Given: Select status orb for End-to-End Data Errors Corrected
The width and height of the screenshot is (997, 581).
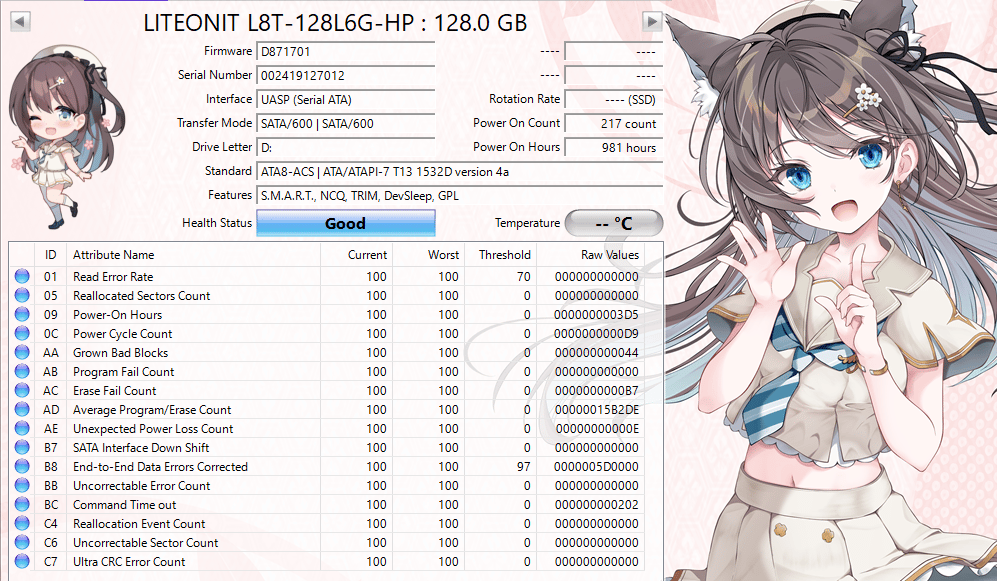Looking at the screenshot, I should click(22, 467).
